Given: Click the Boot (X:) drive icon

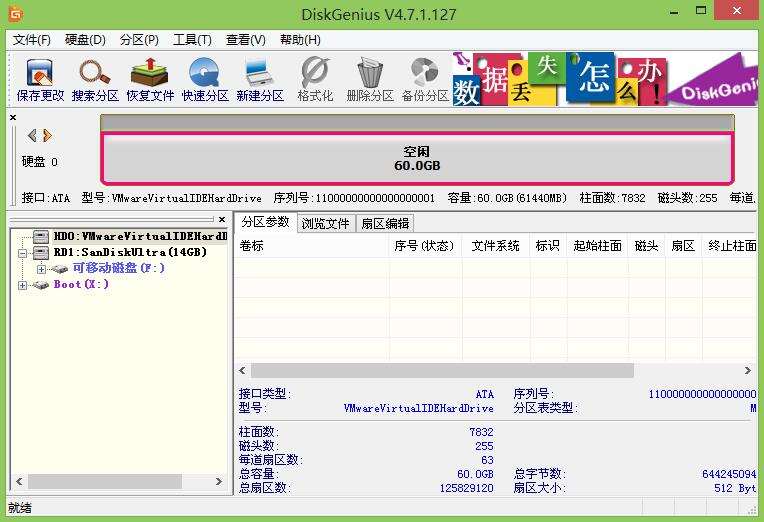Looking at the screenshot, I should pyautogui.click(x=40, y=285).
